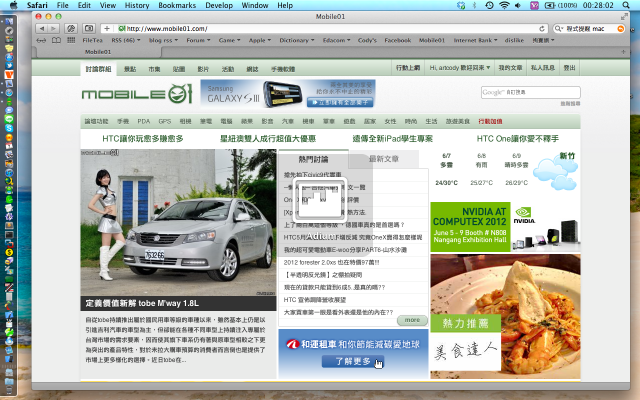Viewport: 640px width, 400px height.
Task: Open the Wi-Fi status menu
Action: 504,5
